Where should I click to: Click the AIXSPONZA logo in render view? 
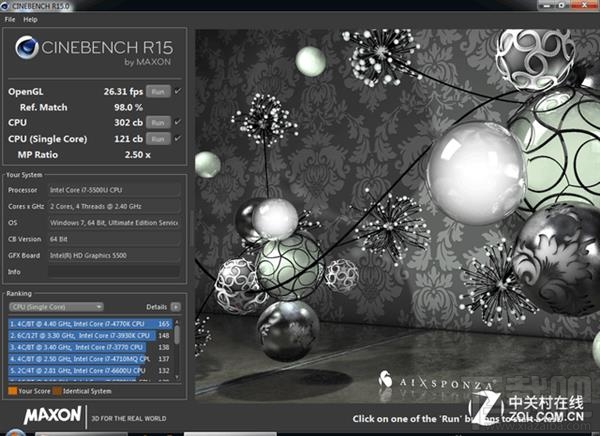[435, 381]
